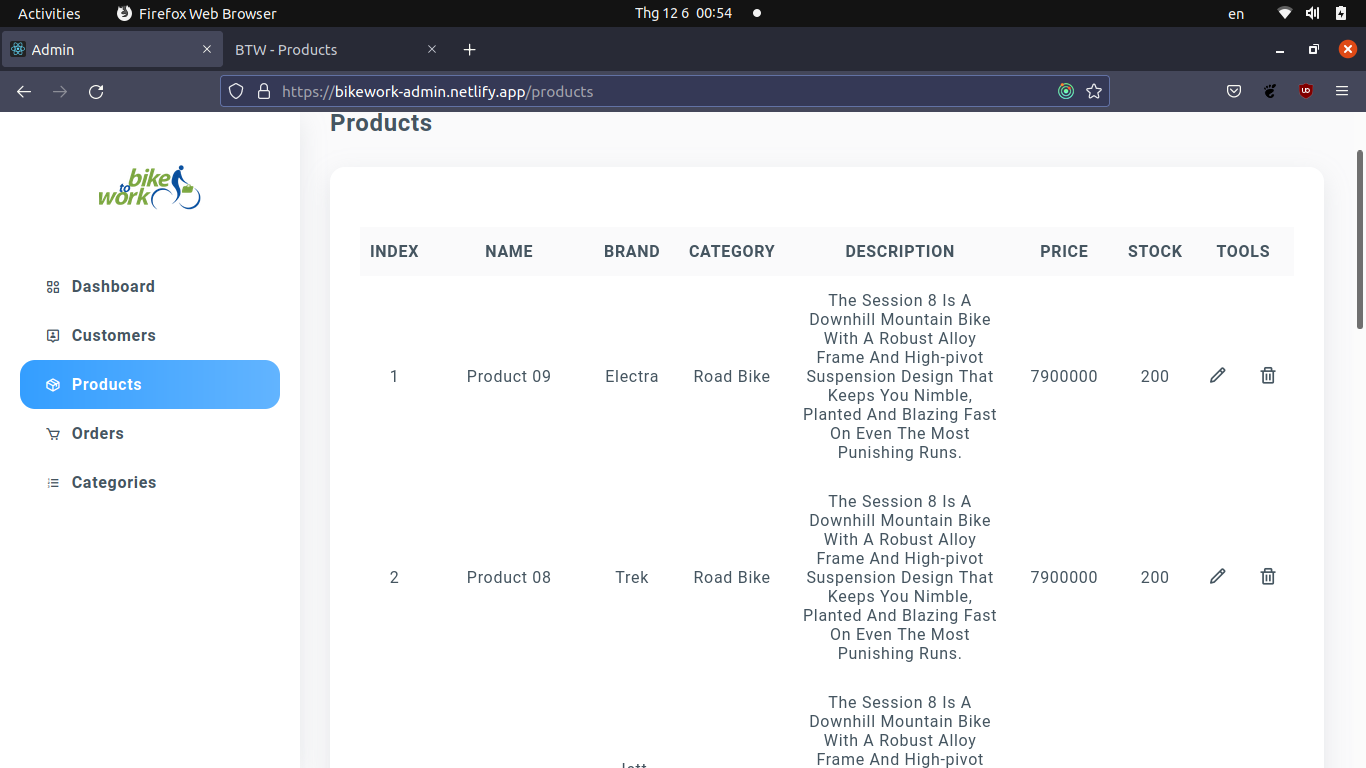Open the Dashboard from the sidebar
Image resolution: width=1366 pixels, height=768 pixels.
click(112, 286)
